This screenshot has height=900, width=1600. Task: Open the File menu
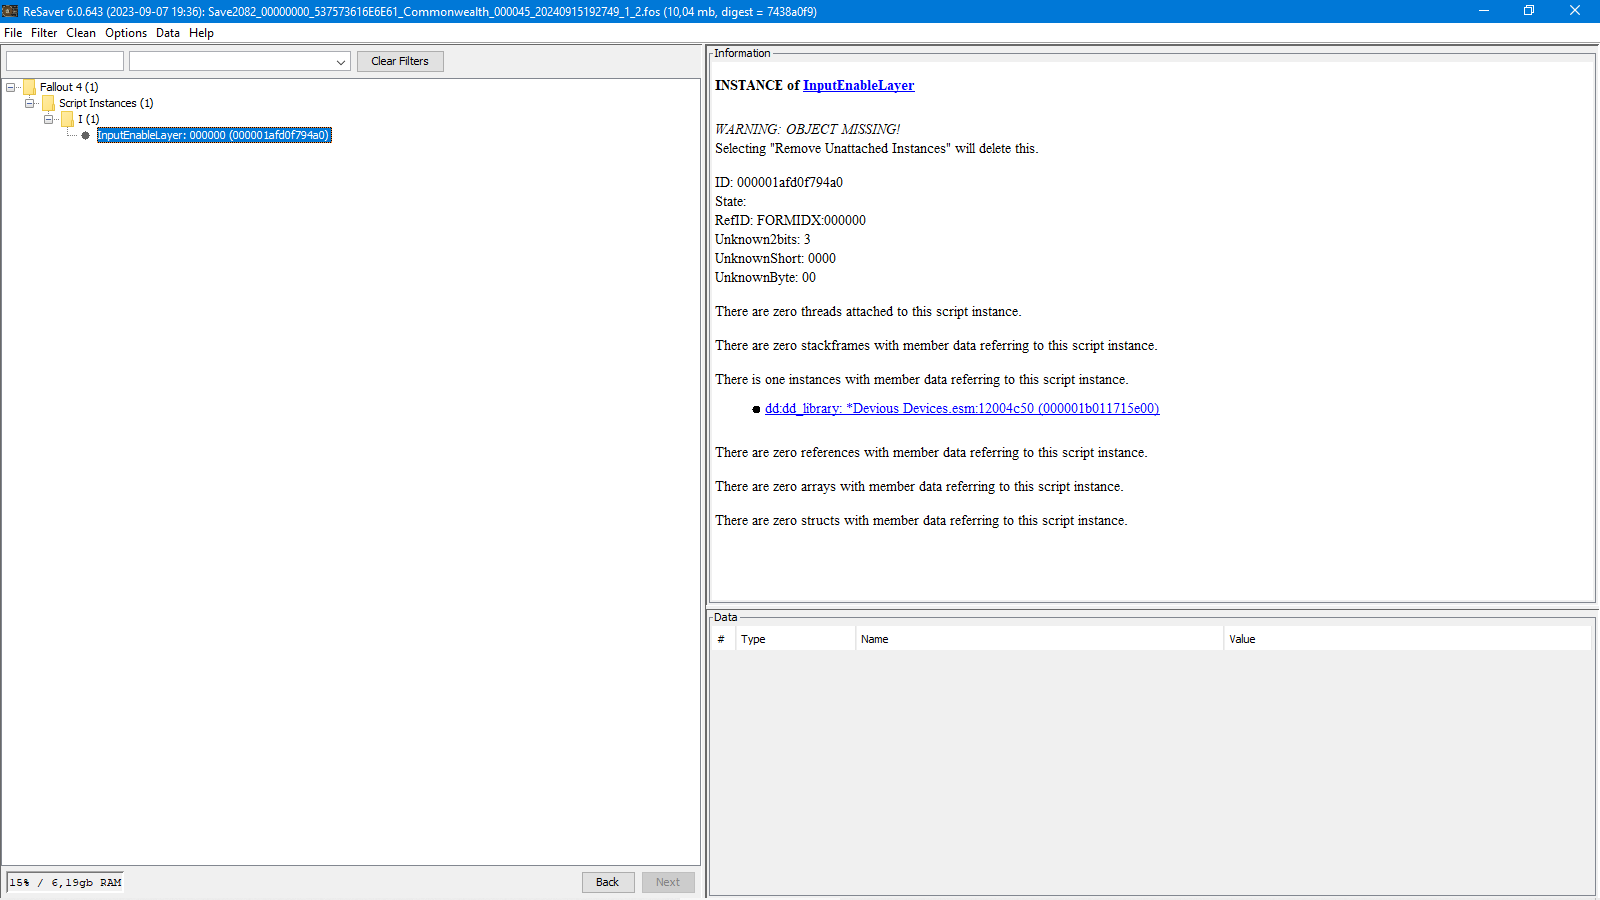point(13,33)
